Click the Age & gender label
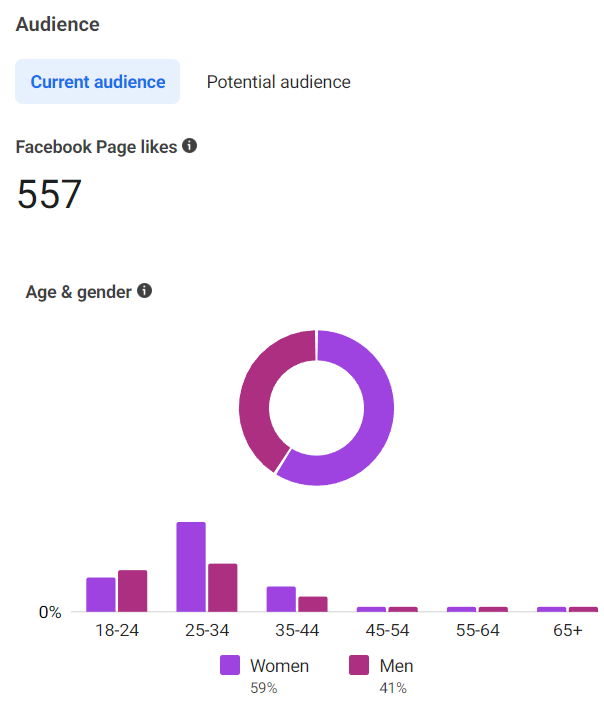This screenshot has width=604, height=719. point(78,292)
